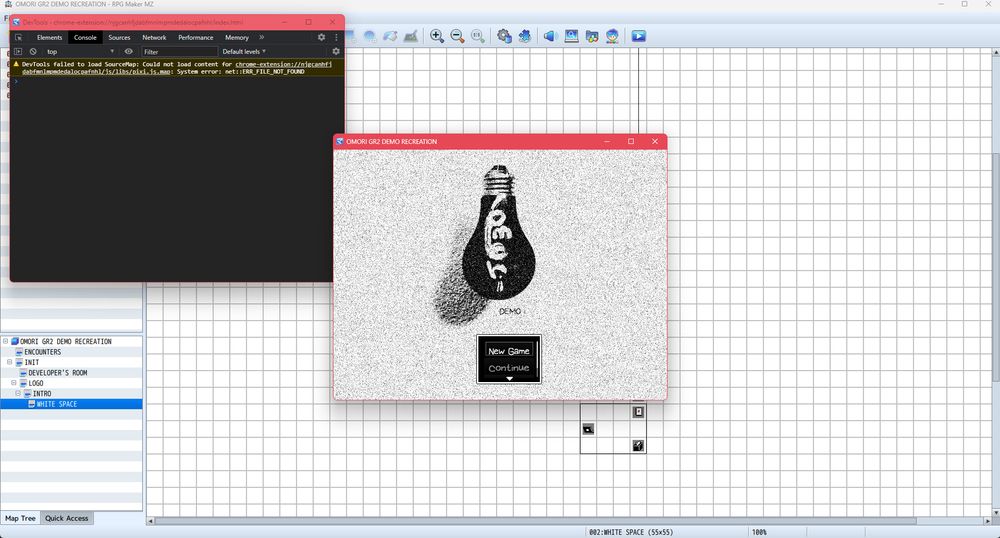This screenshot has height=538, width=1000.
Task: Show the DevTools console sidebar icon
Action: point(18,52)
